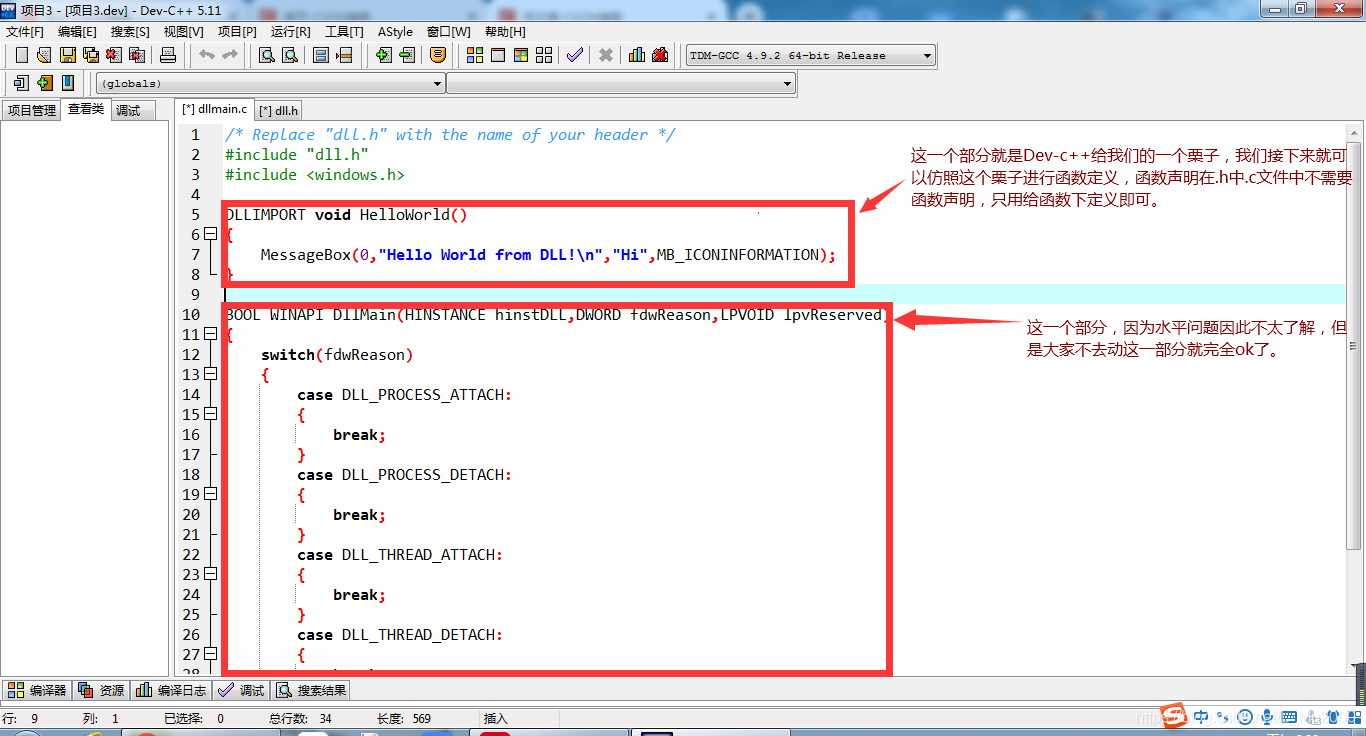Click the new class icon in second toolbar

click(21, 83)
